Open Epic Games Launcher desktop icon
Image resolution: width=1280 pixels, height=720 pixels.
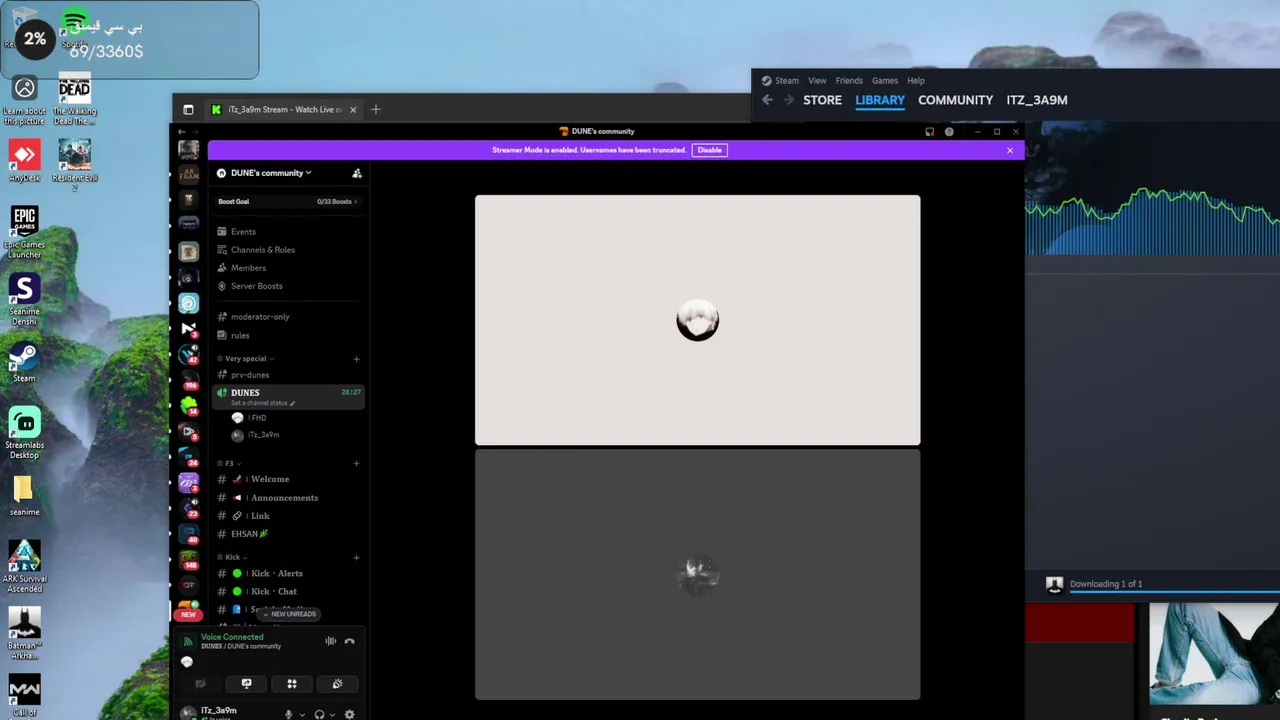coord(25,232)
